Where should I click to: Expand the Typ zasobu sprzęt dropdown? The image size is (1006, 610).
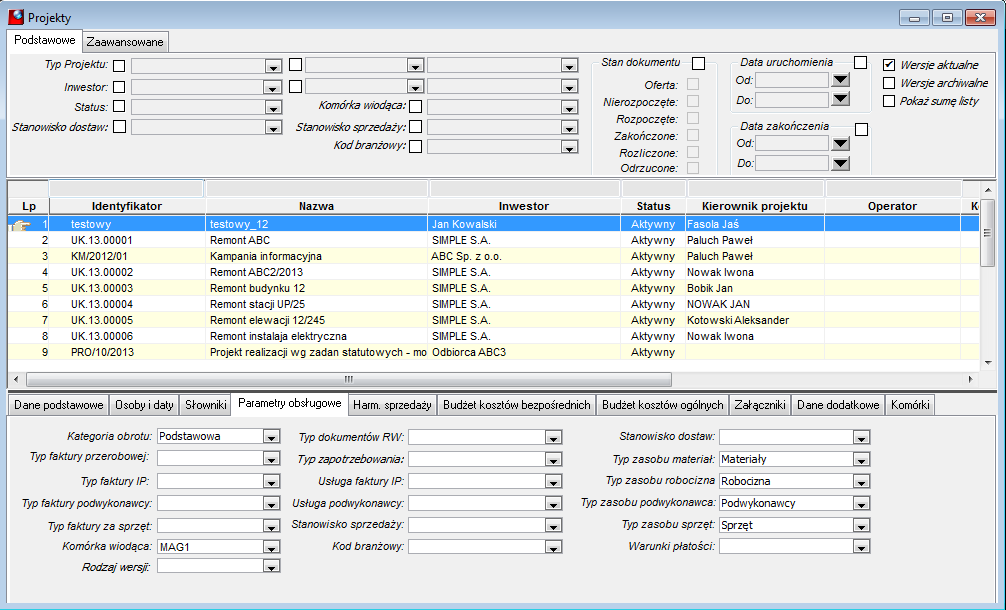click(x=861, y=525)
